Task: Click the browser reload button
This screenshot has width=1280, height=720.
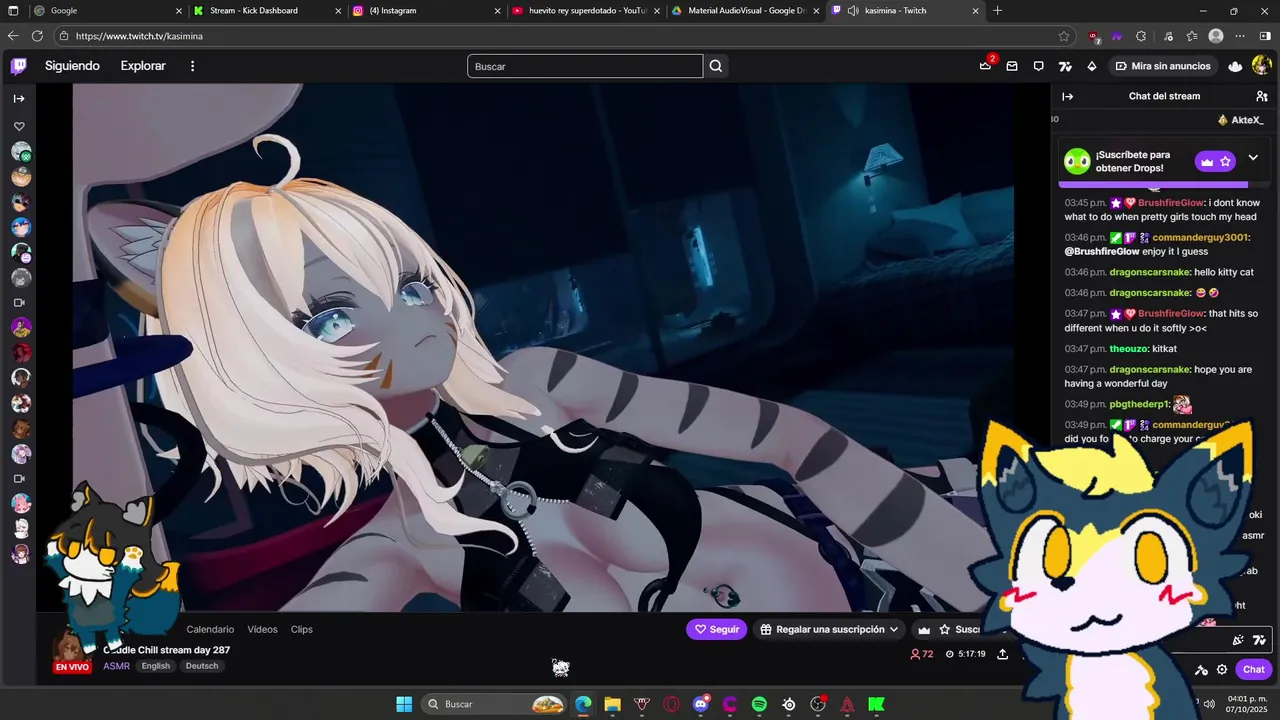Action: point(37,36)
